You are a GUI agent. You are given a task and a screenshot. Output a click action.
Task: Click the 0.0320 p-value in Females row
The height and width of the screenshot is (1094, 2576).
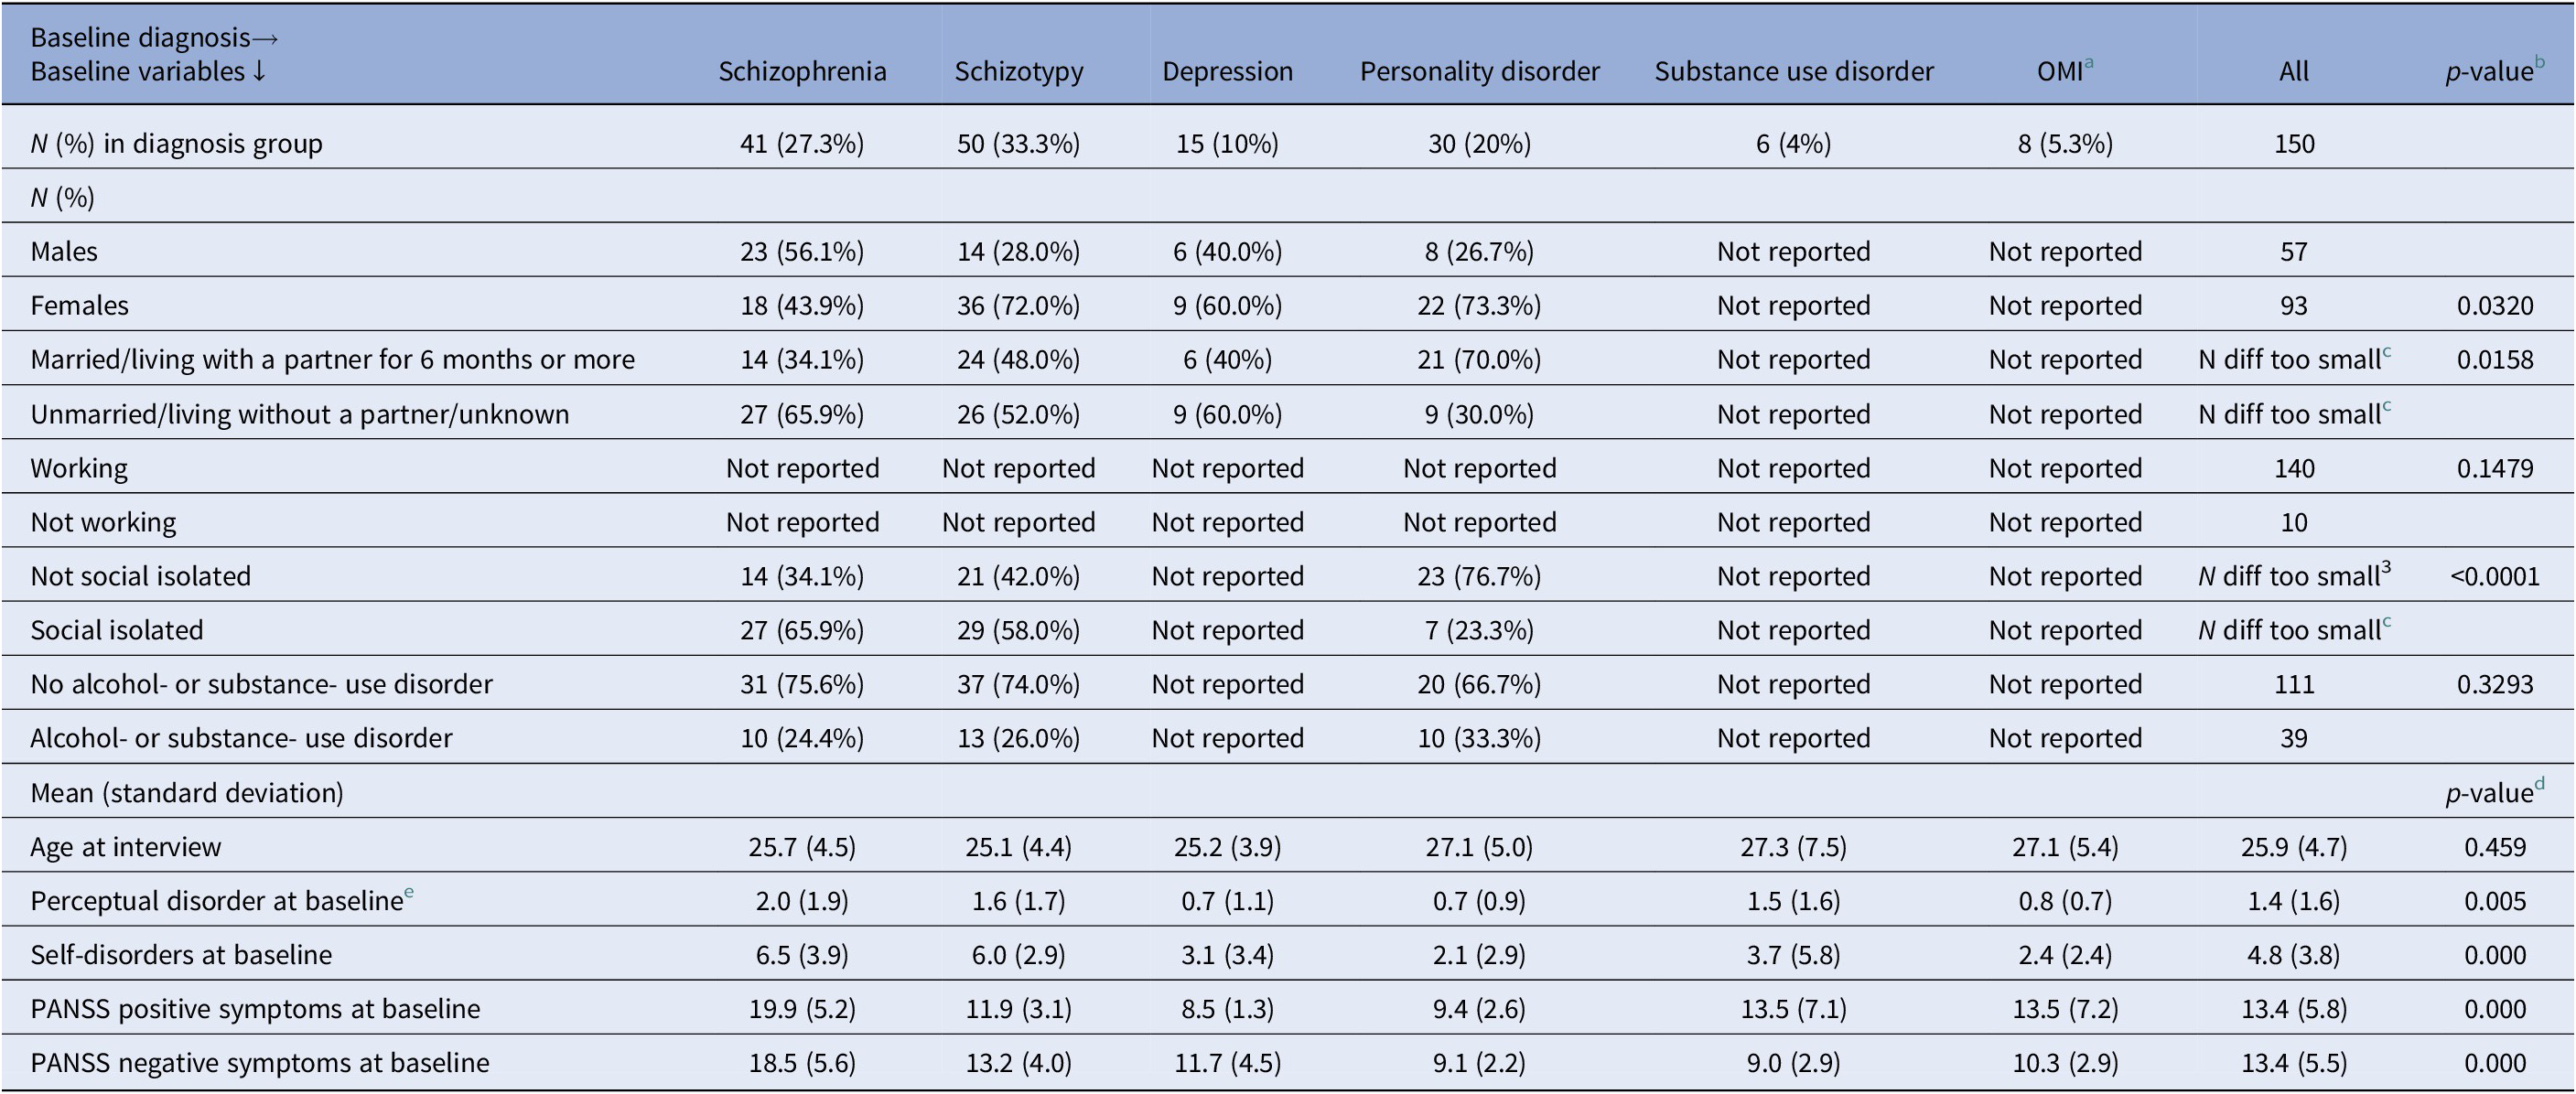(x=2494, y=306)
